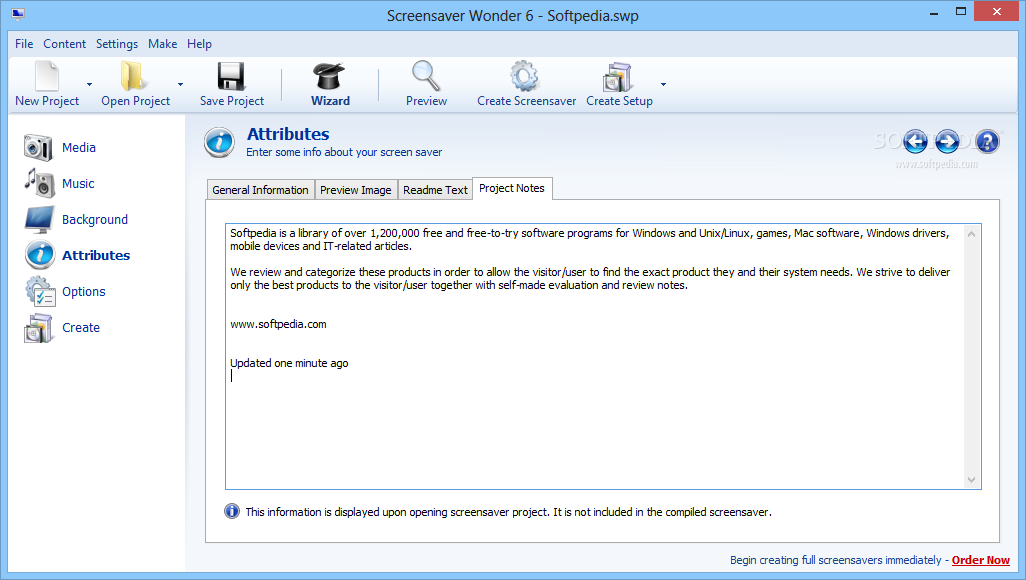The height and width of the screenshot is (580, 1026).
Task: Click the Attributes info icon in sidebar
Action: (x=40, y=255)
